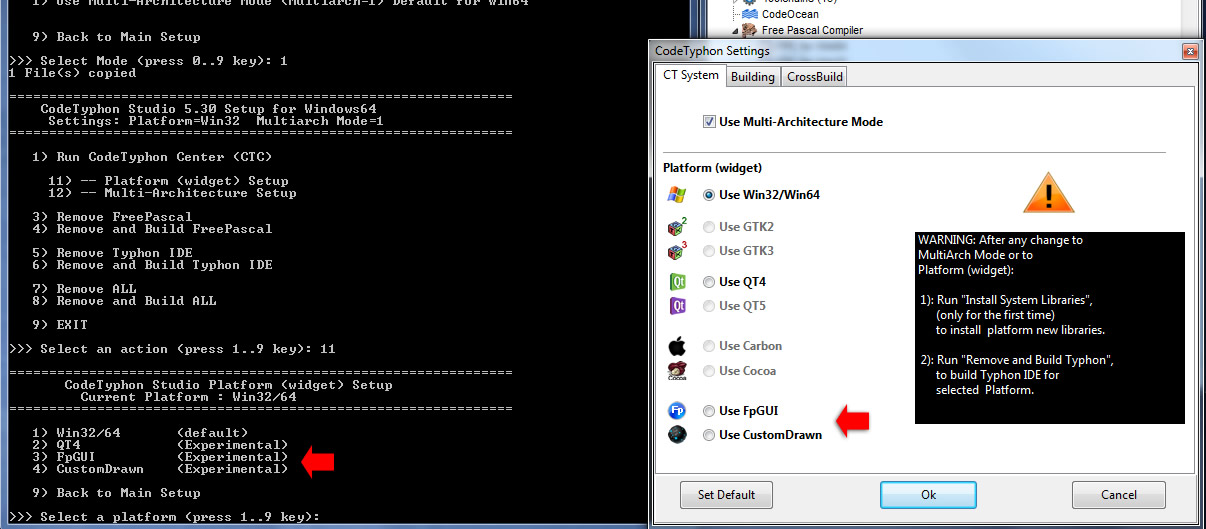Click the CodeOcean wave icon

[x=752, y=14]
